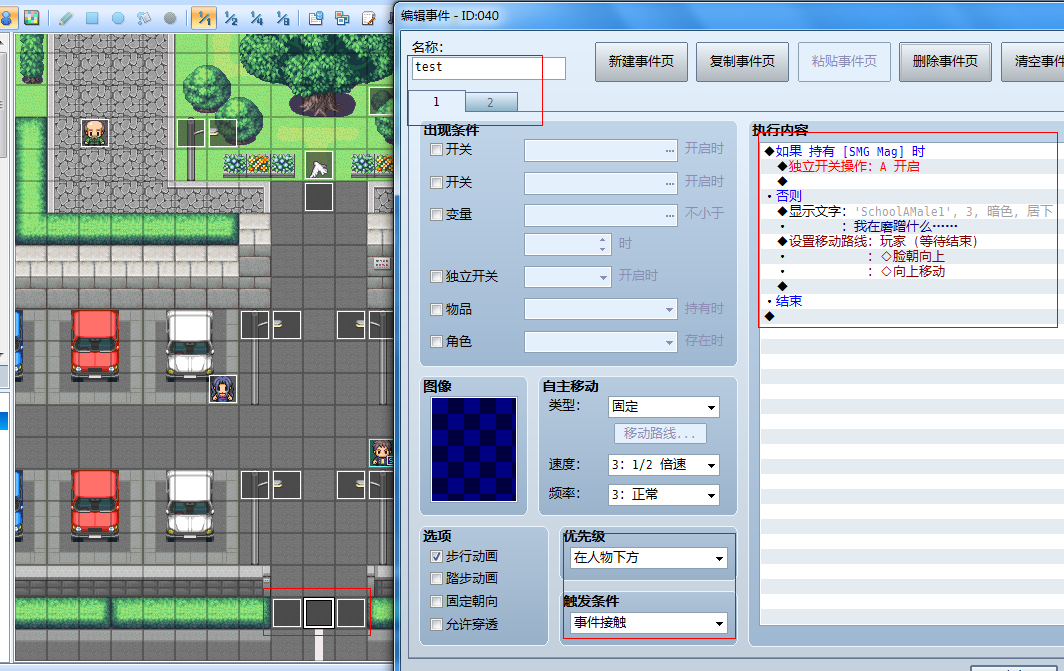Screen dimensions: 1064x671
Task: Open the Database icon in toolbar
Action: pyautogui.click(x=316, y=18)
